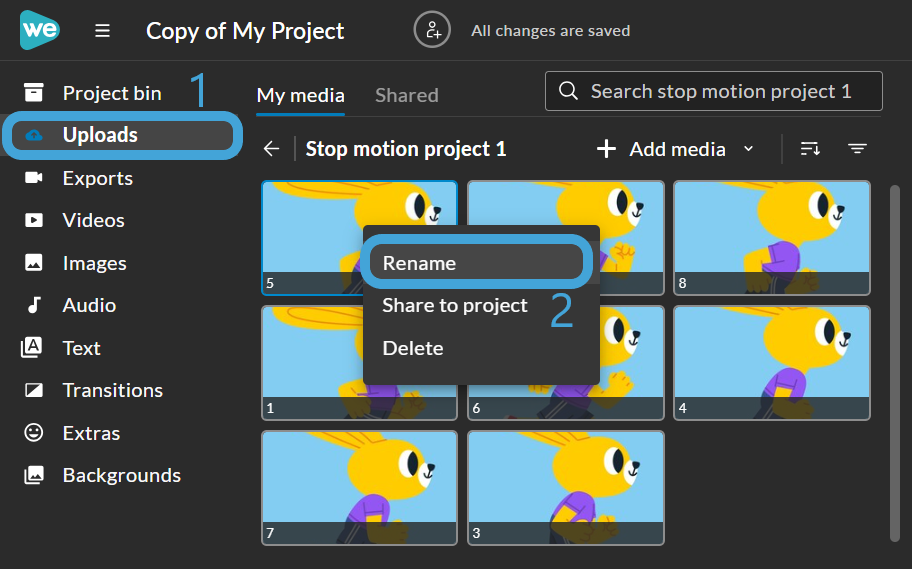Open the sort order icon
Screen dimensions: 912x569
810,149
